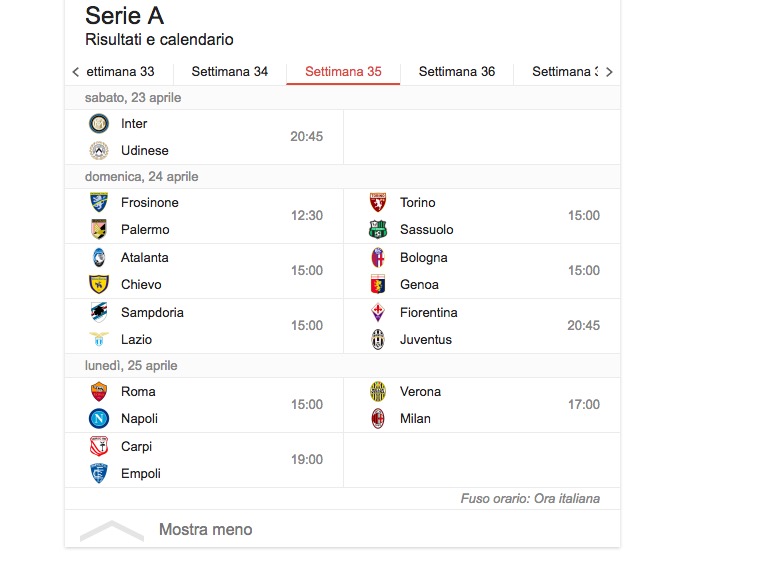
Task: Click the Roma club logo
Action: pyautogui.click(x=98, y=392)
